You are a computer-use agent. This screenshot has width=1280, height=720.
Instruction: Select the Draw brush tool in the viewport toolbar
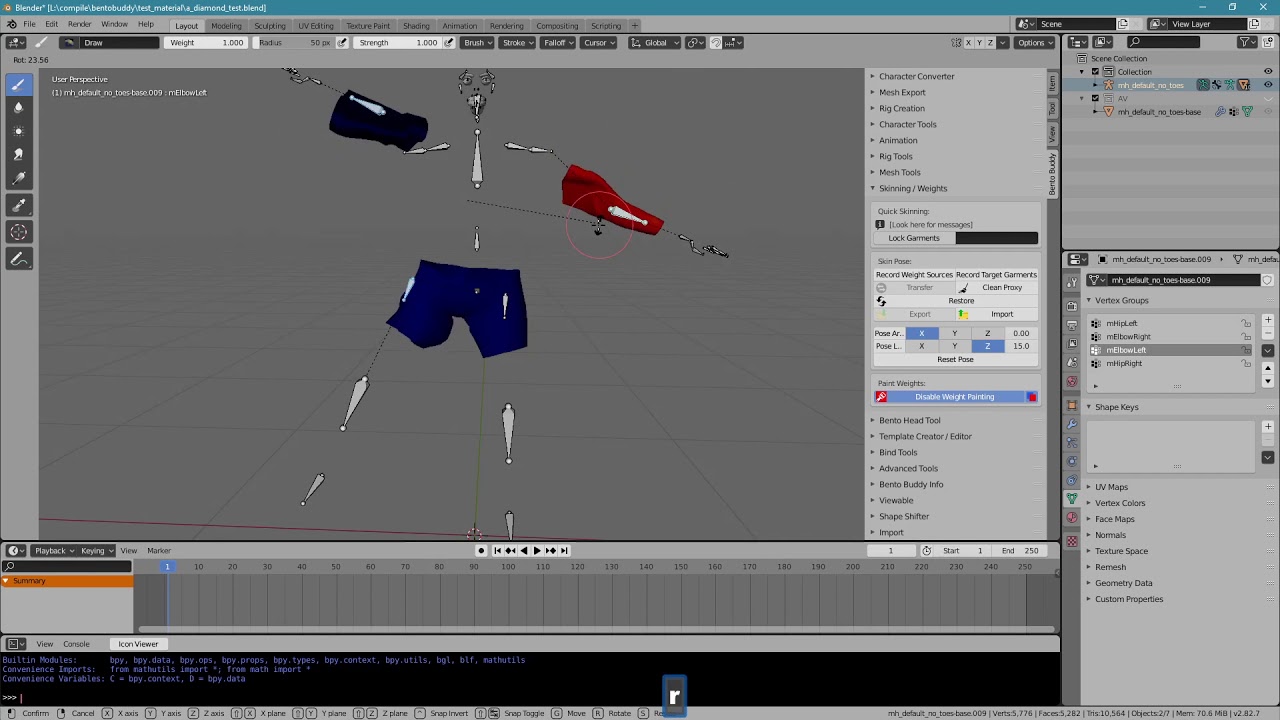point(18,84)
